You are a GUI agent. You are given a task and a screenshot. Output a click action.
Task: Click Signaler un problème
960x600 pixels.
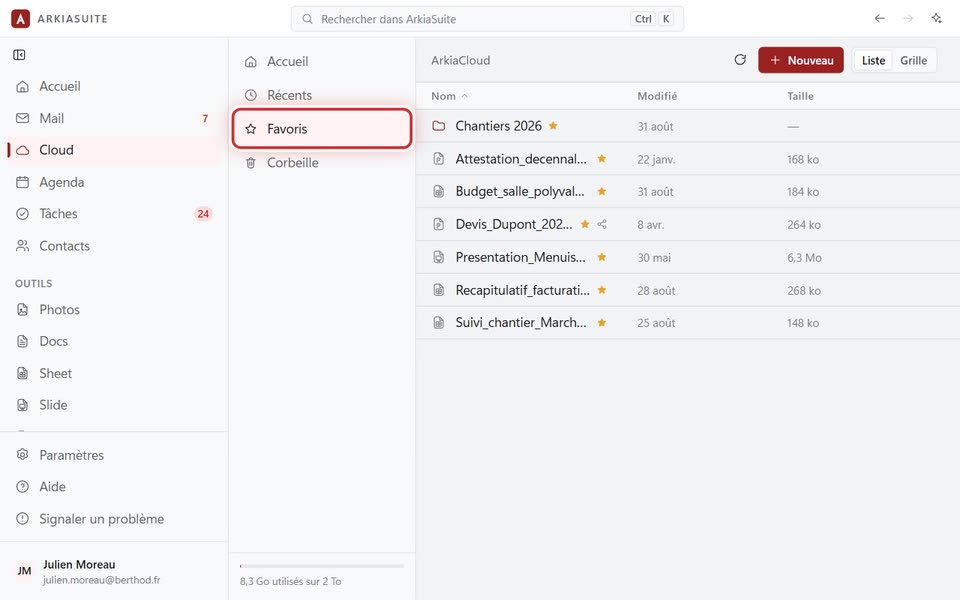(x=114, y=519)
